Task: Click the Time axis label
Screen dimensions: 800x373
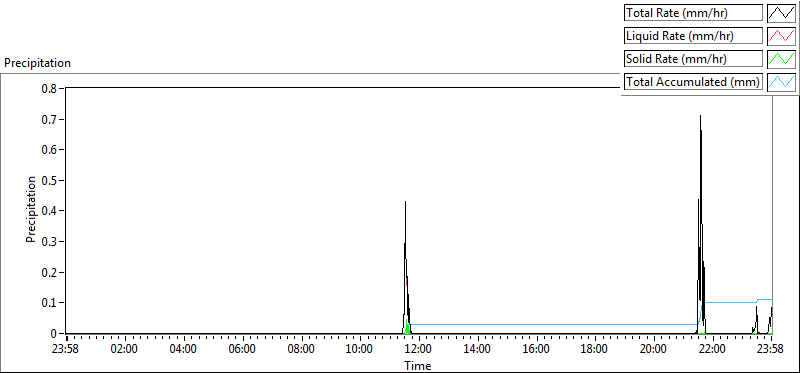Action: click(418, 365)
